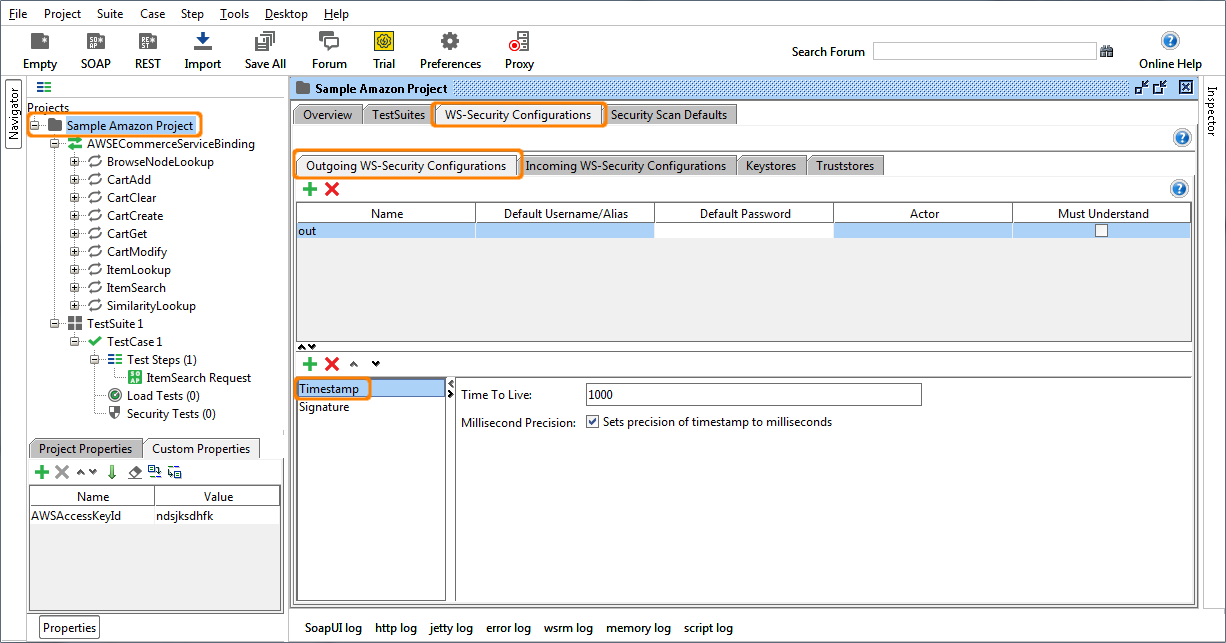
Task: Toggle Millisecond Precision checkbox
Action: tap(592, 422)
